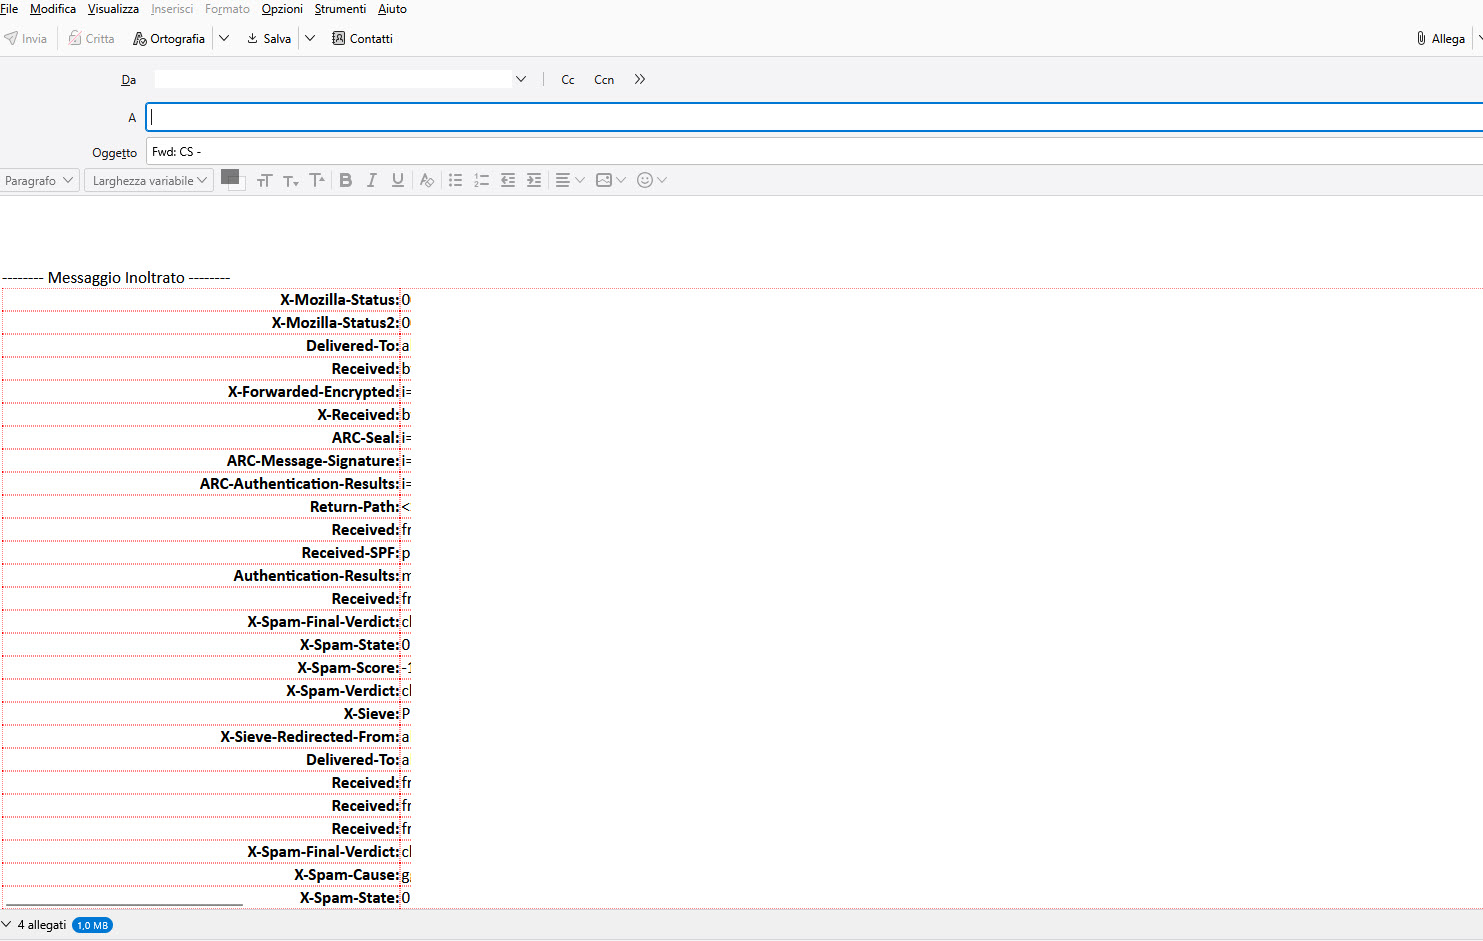Image resolution: width=1483 pixels, height=941 pixels.
Task: Pick text color from color swatch
Action: point(229,176)
